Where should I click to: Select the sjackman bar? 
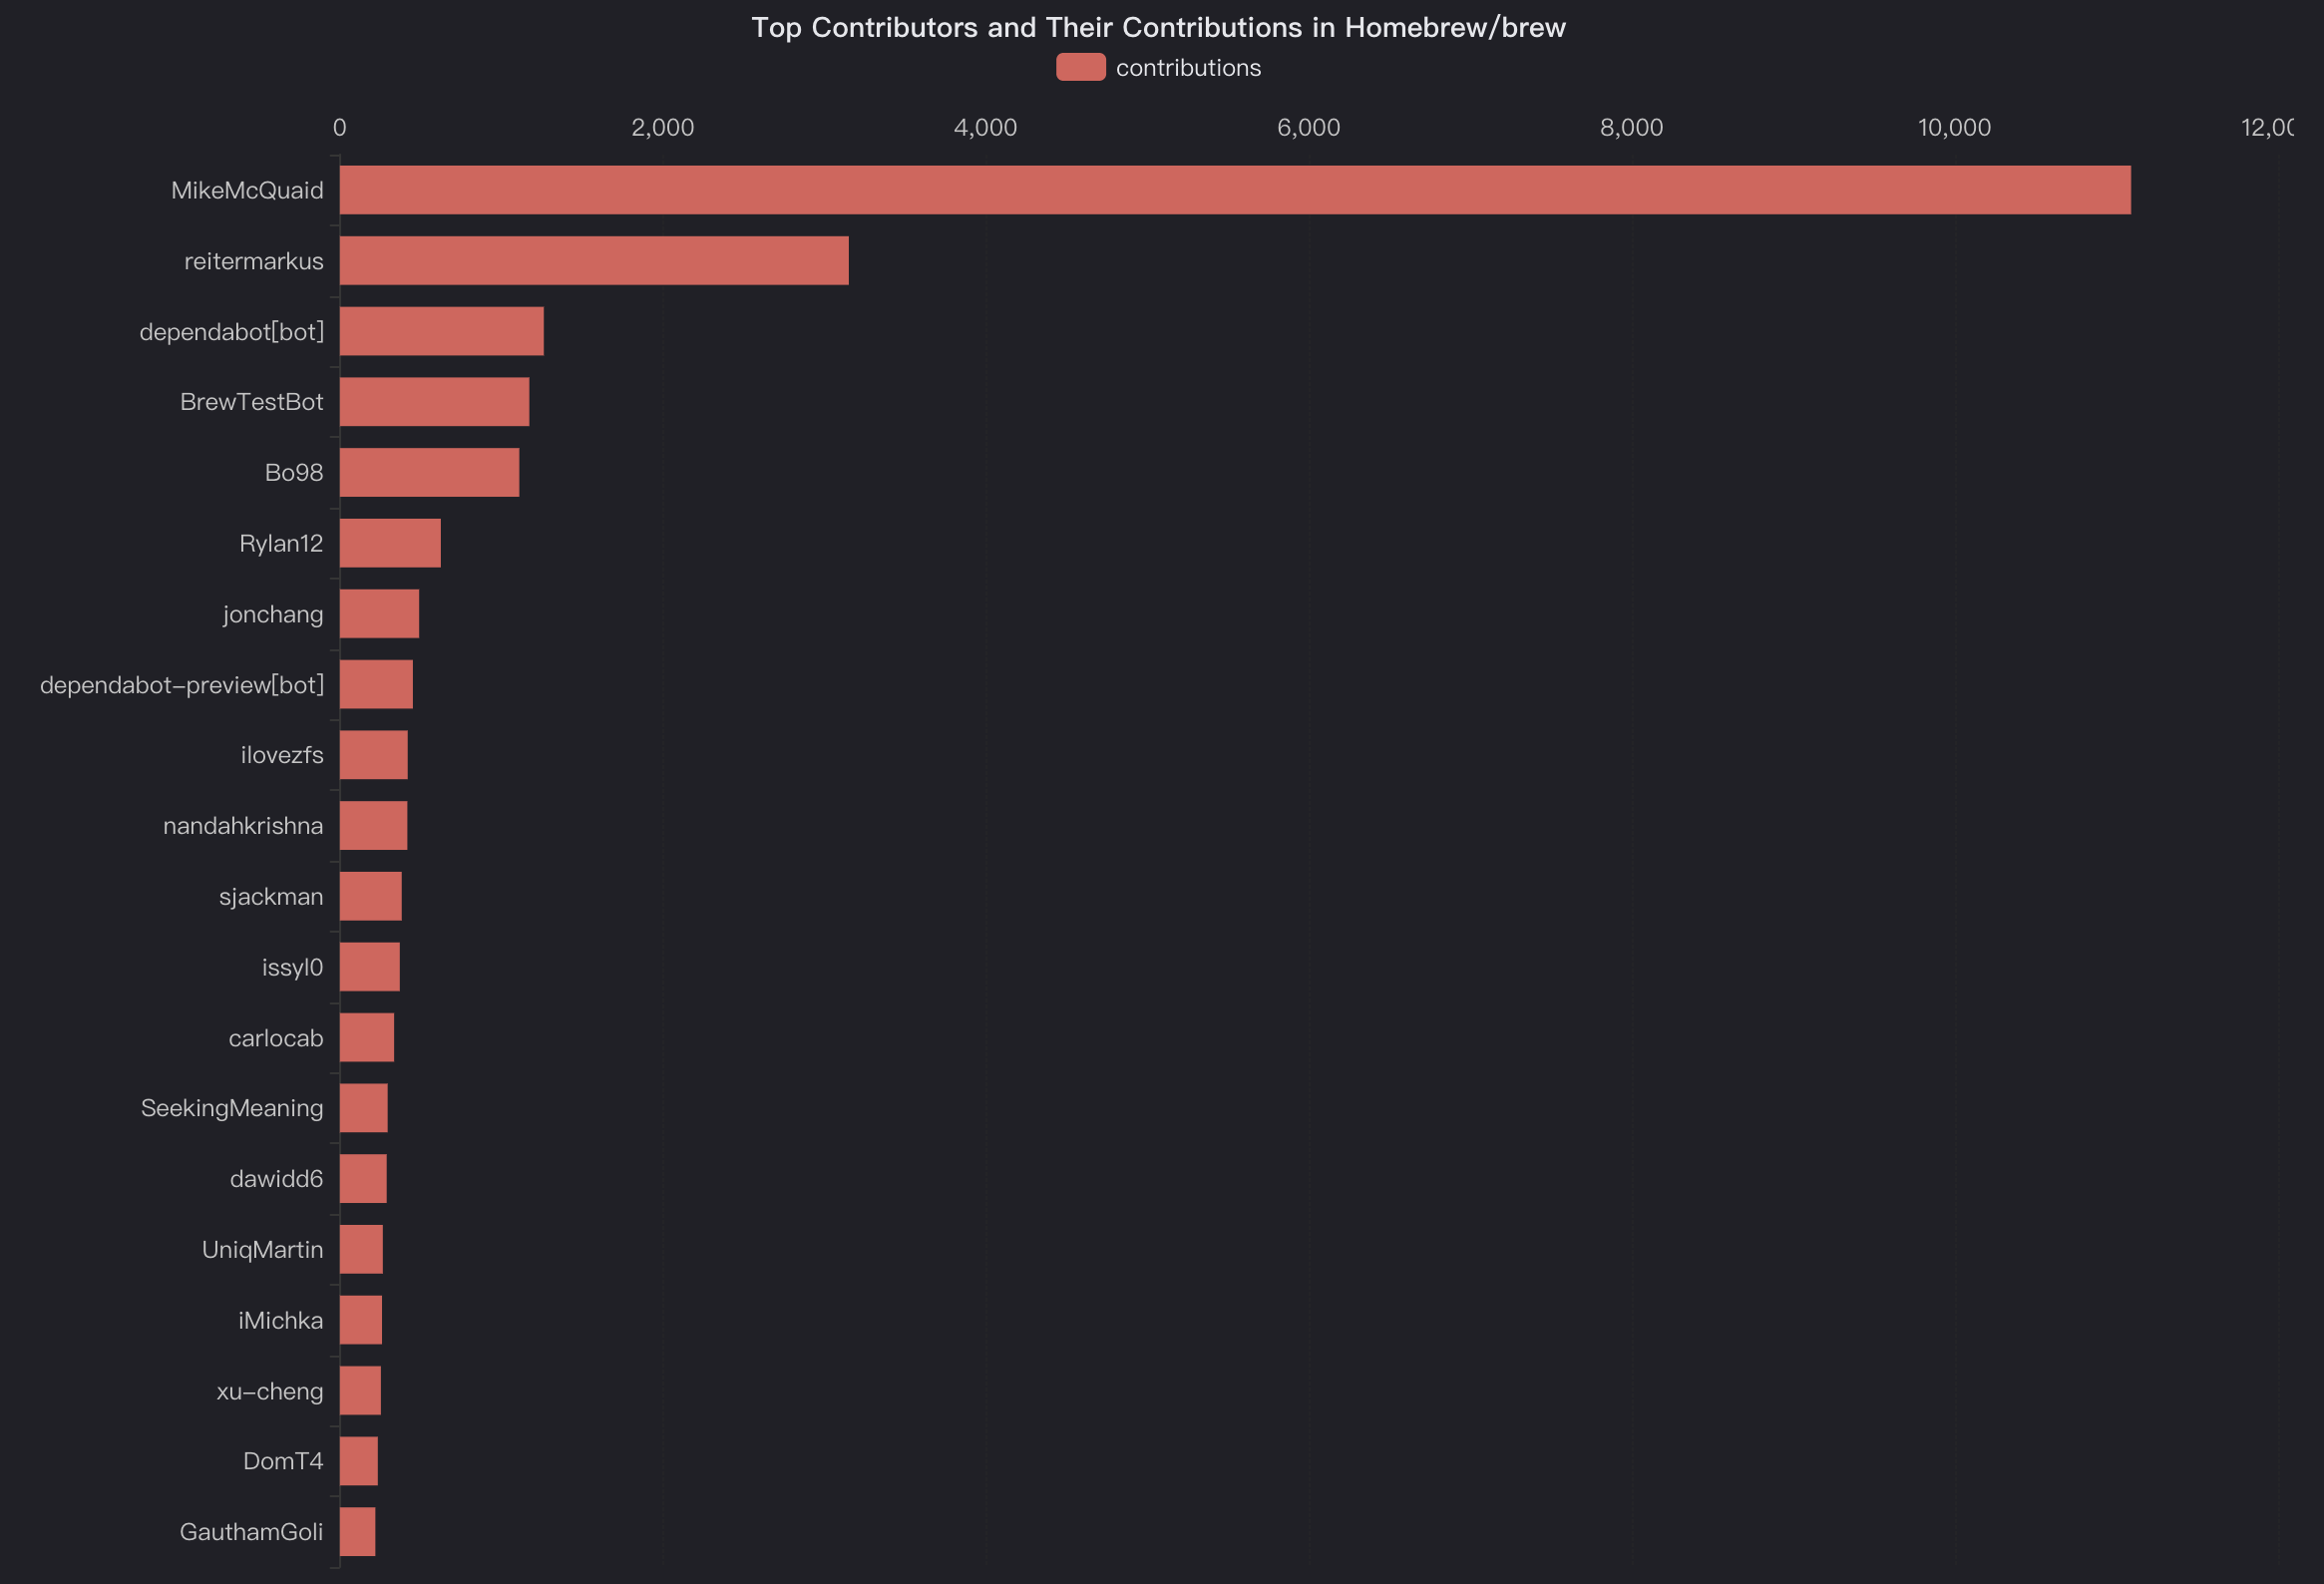pos(370,896)
